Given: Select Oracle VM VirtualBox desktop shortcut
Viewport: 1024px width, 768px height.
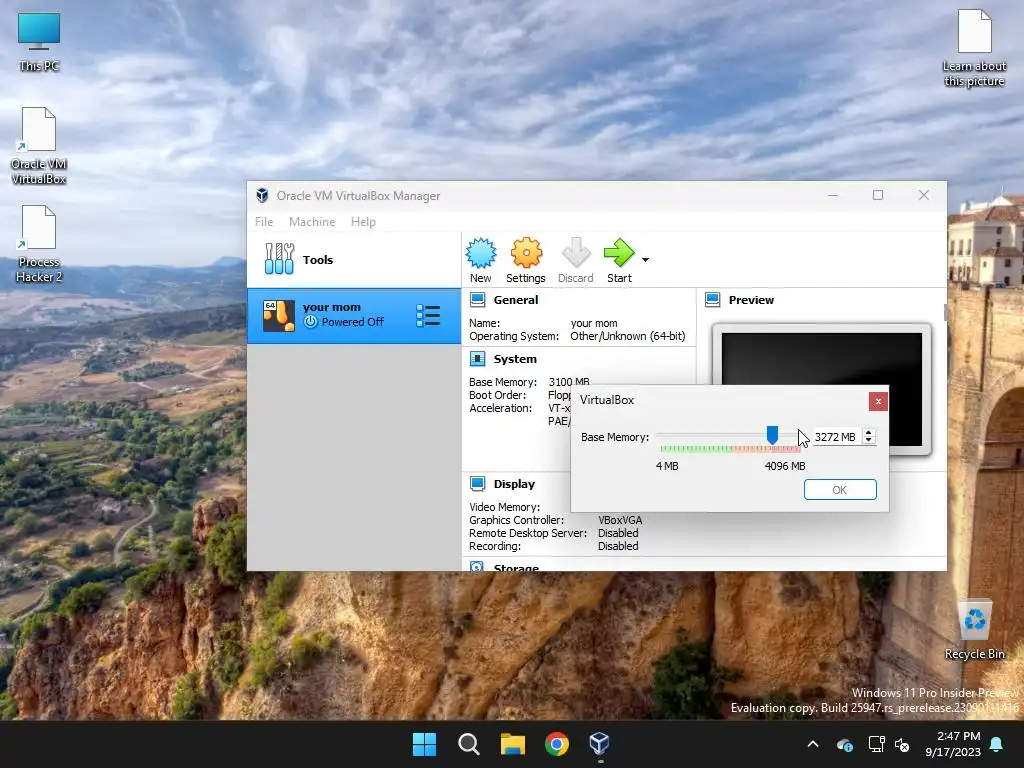Looking at the screenshot, I should click(x=39, y=146).
